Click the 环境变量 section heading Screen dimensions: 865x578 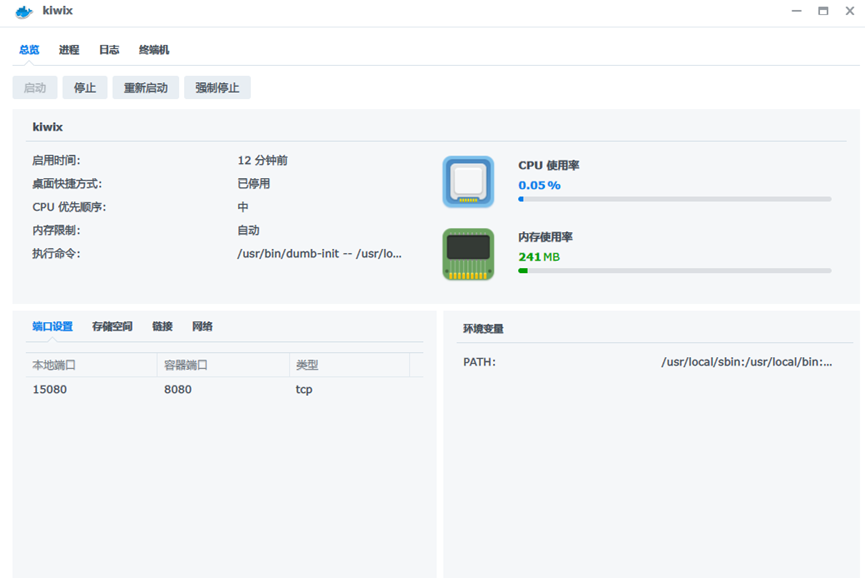483,329
